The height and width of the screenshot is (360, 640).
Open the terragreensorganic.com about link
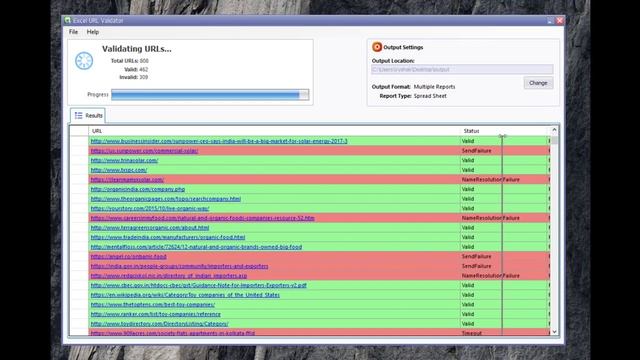pyautogui.click(x=150, y=228)
